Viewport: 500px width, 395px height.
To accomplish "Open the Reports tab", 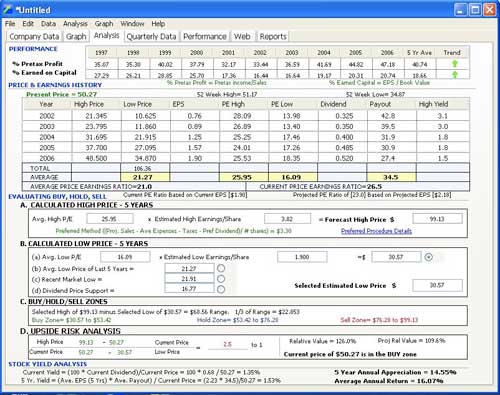I will click(273, 36).
